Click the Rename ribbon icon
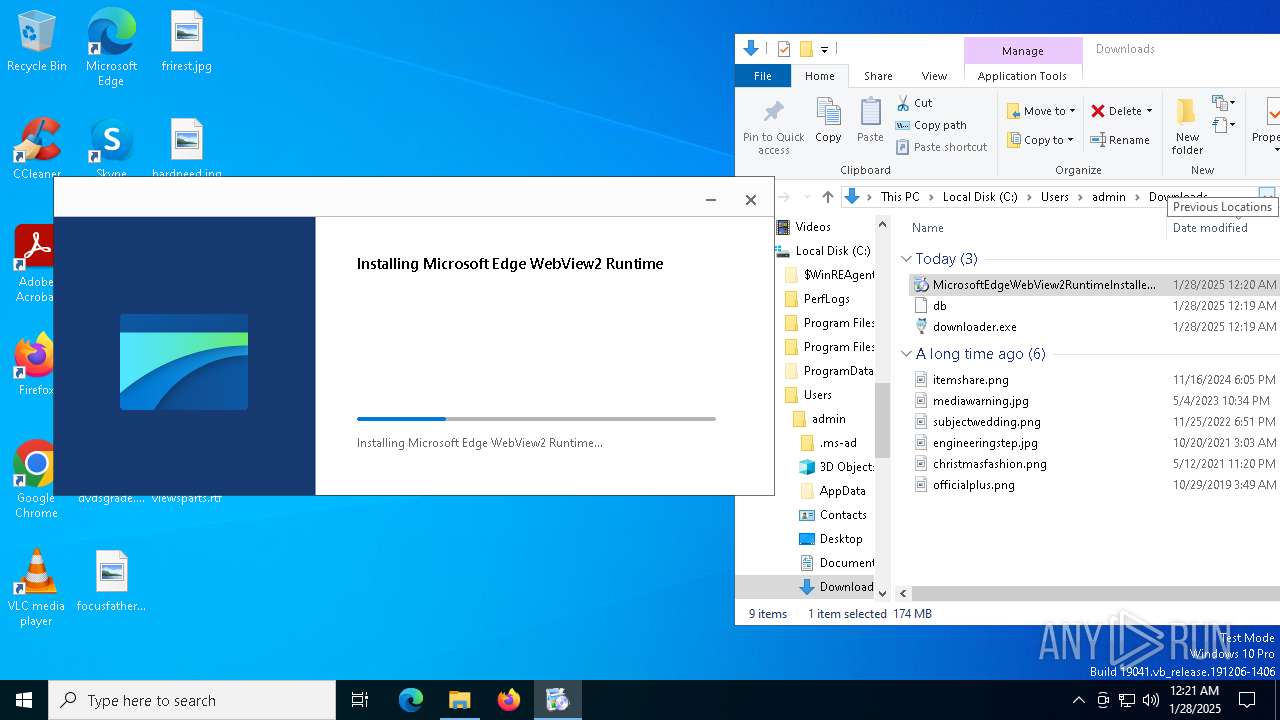The image size is (1280, 720). pos(1098,140)
